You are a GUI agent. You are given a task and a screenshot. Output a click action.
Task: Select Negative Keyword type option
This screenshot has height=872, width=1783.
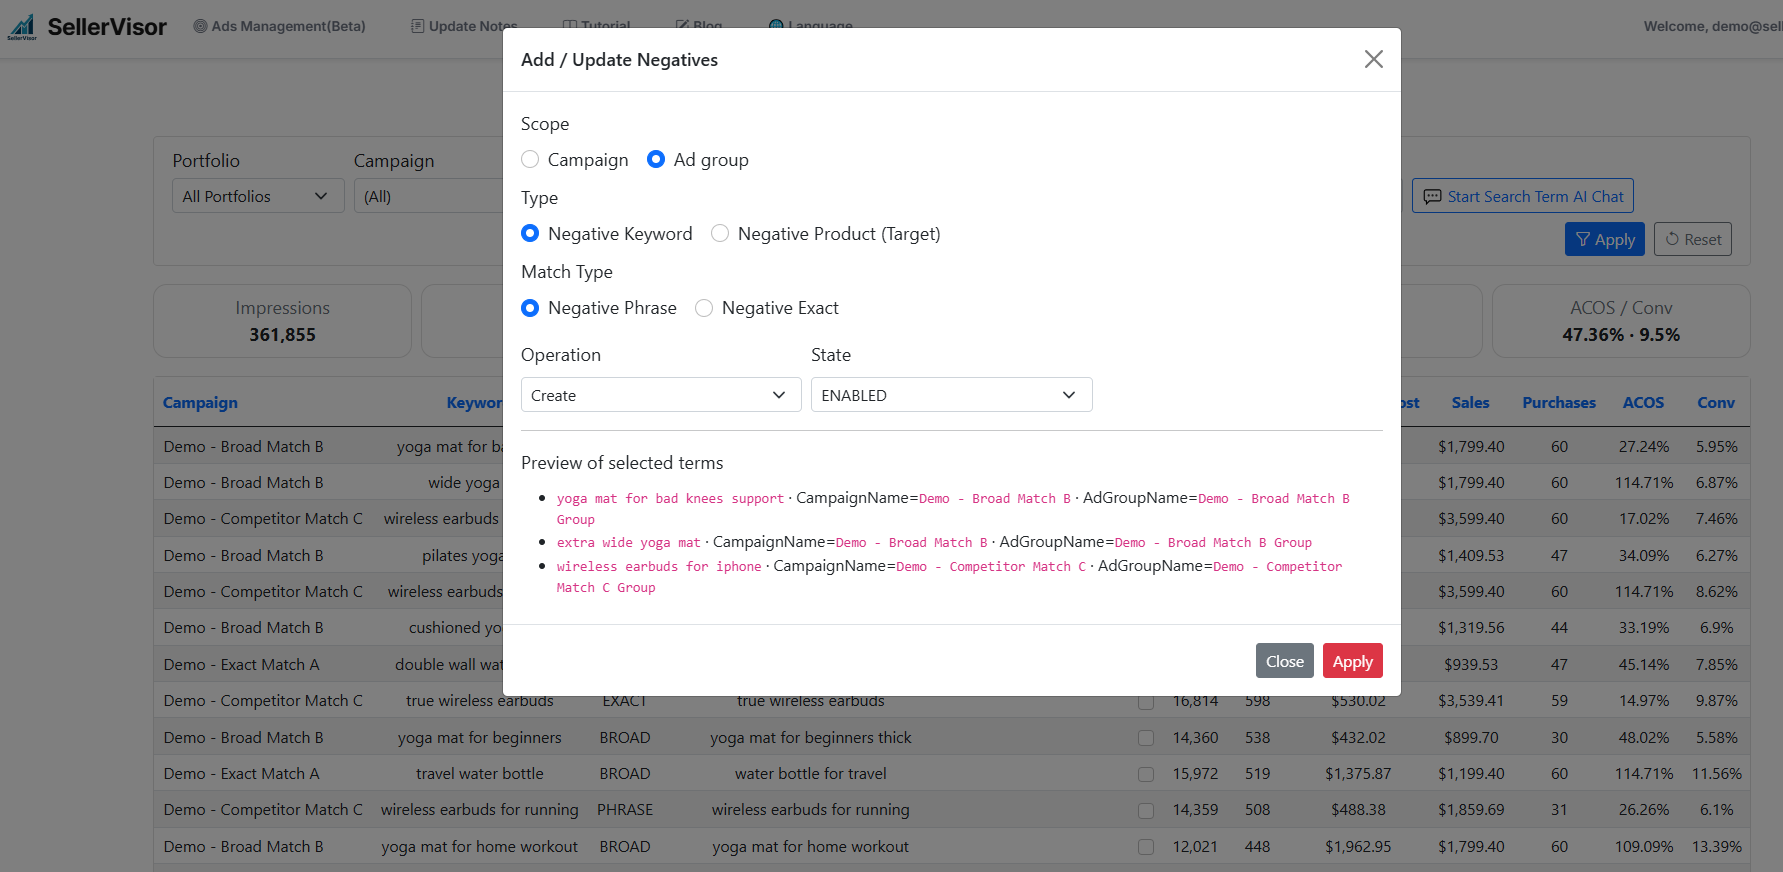tap(530, 234)
